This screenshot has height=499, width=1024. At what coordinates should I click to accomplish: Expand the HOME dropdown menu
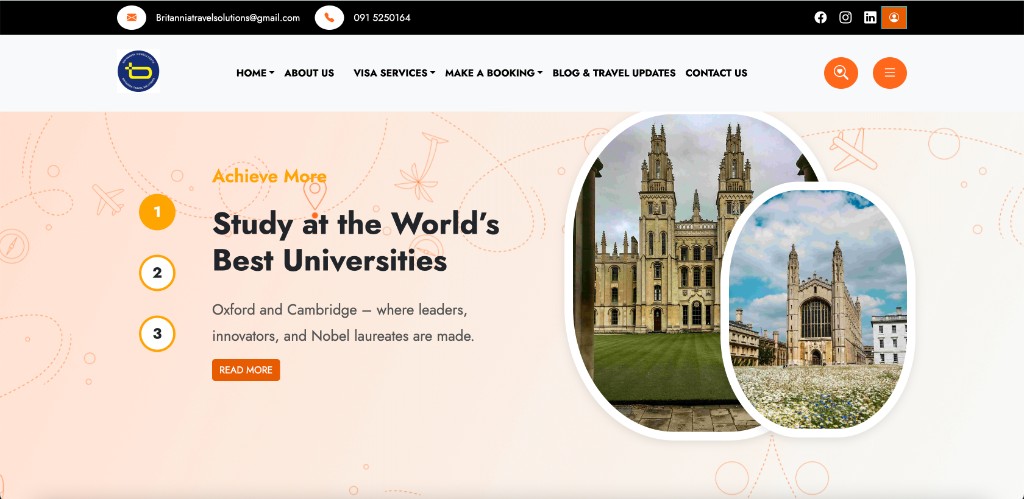[255, 73]
